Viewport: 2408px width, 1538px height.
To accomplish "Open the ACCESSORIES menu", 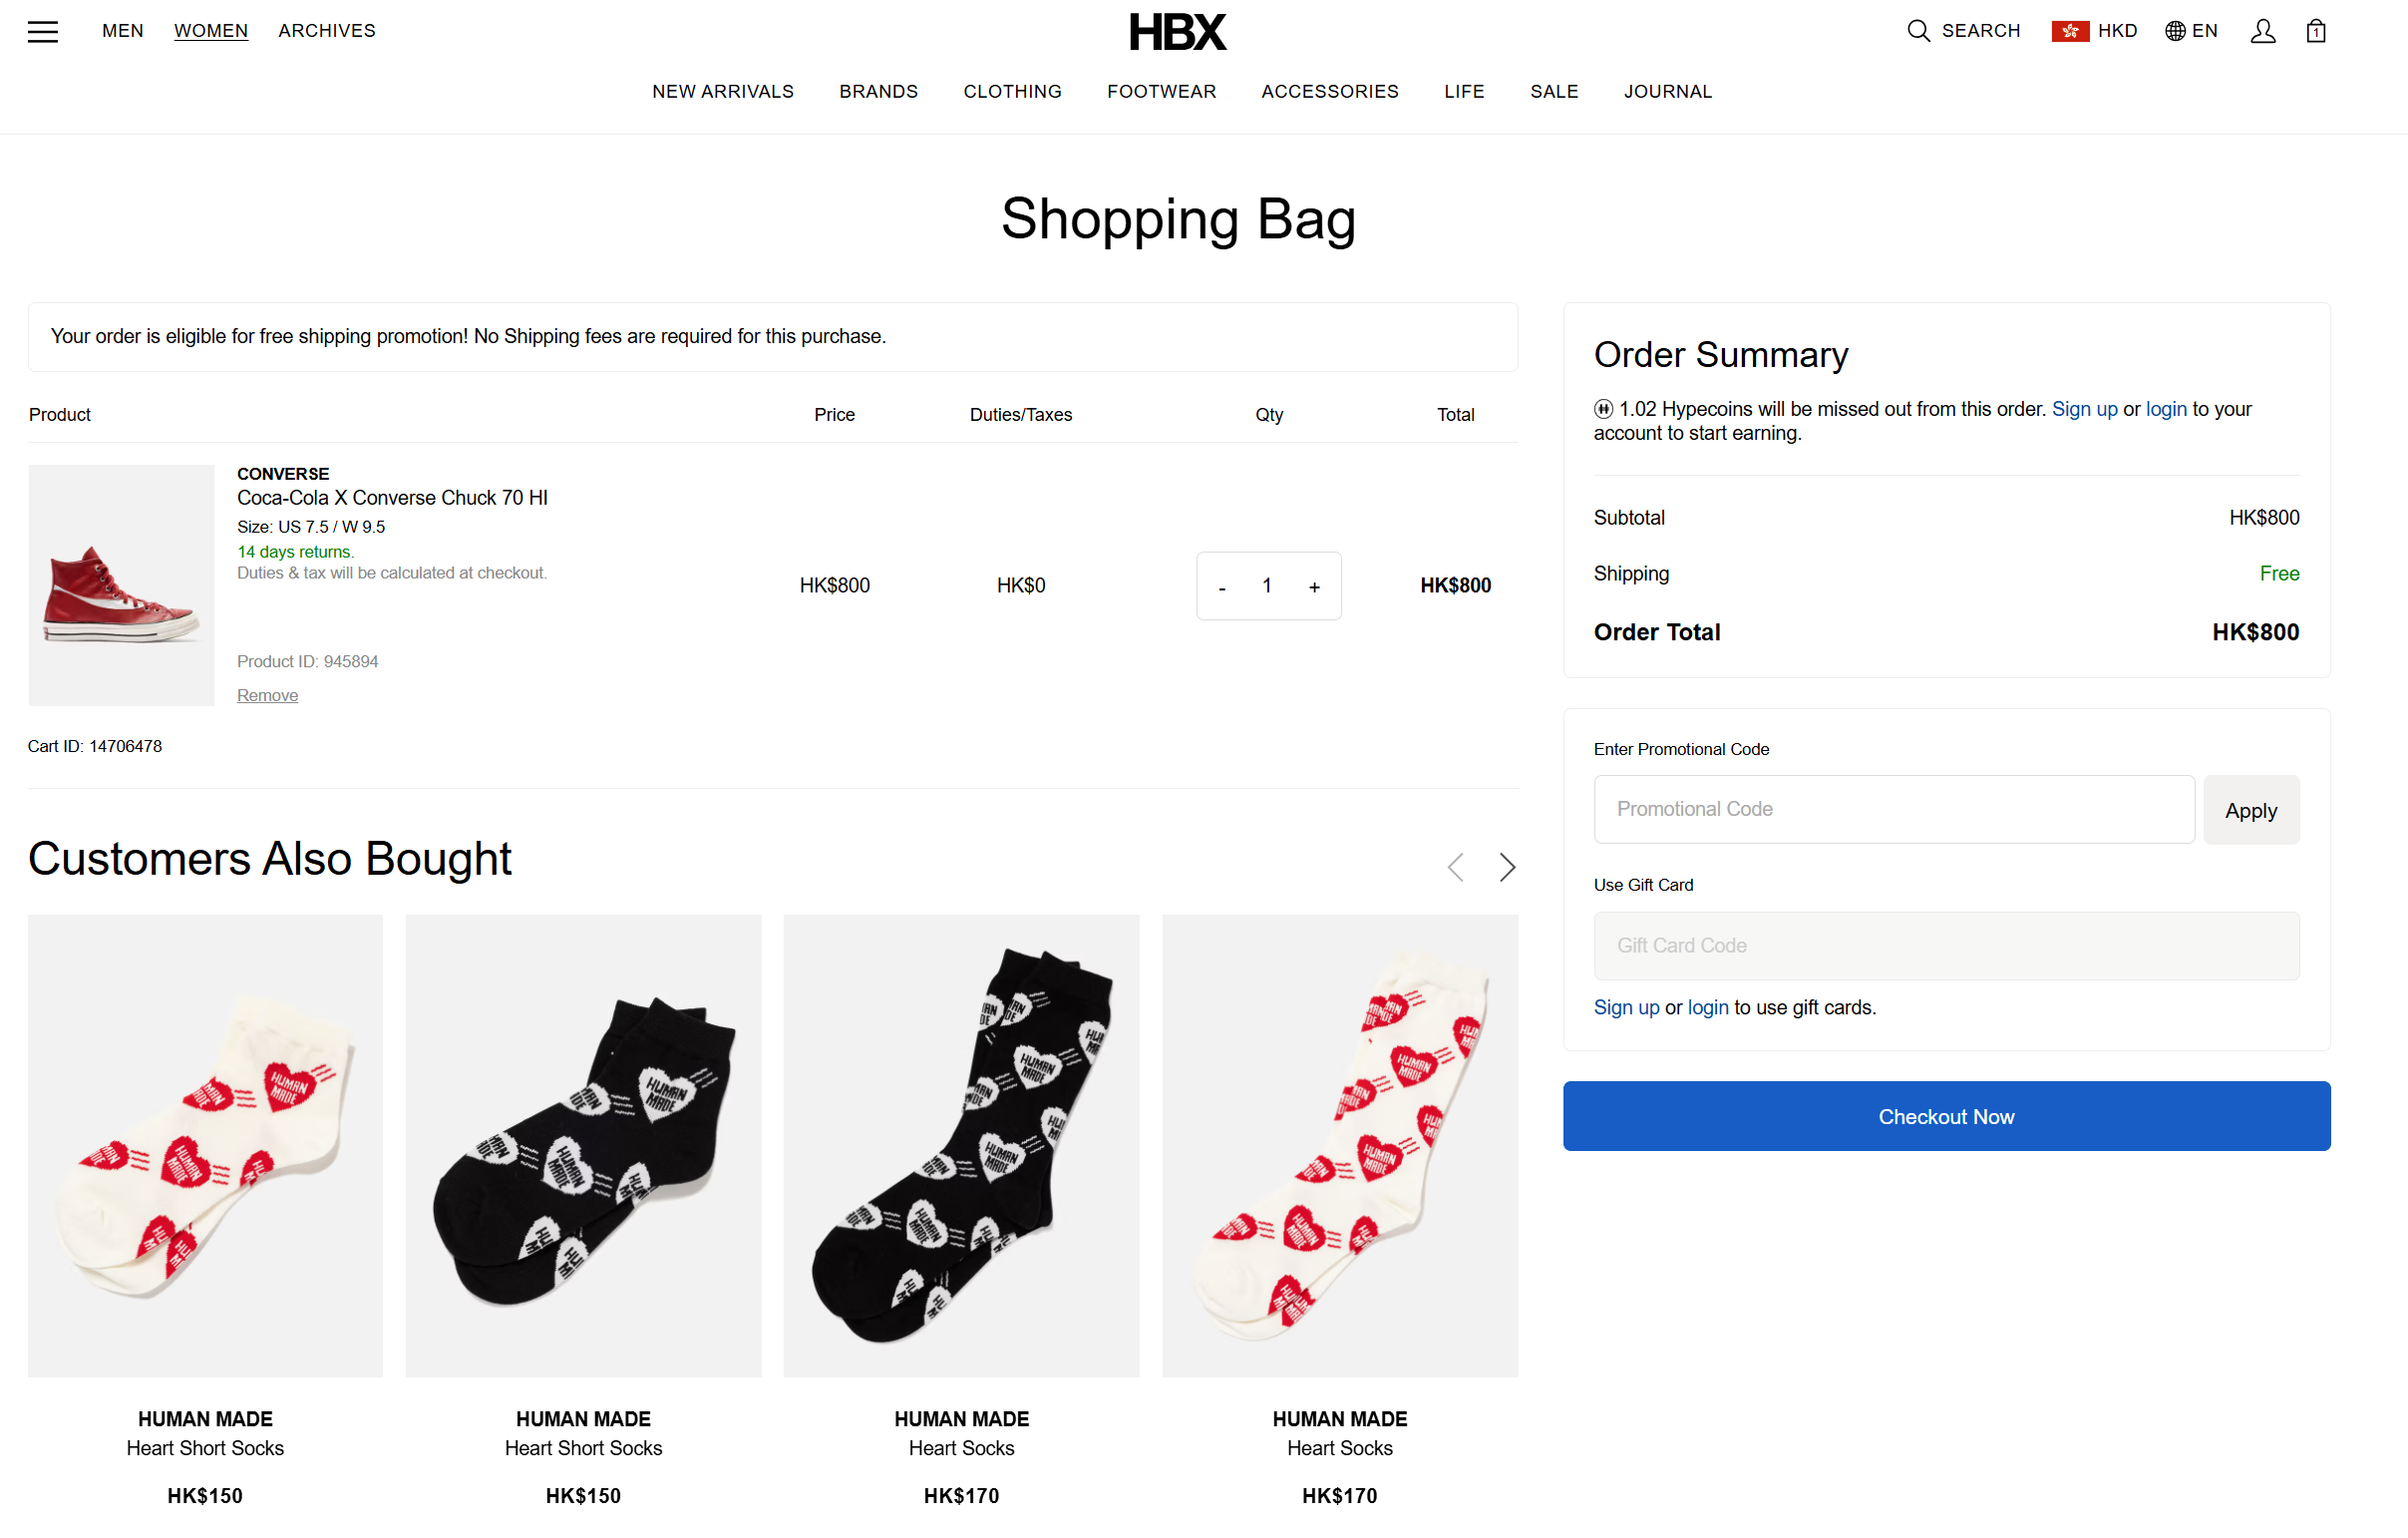I will (x=1329, y=91).
